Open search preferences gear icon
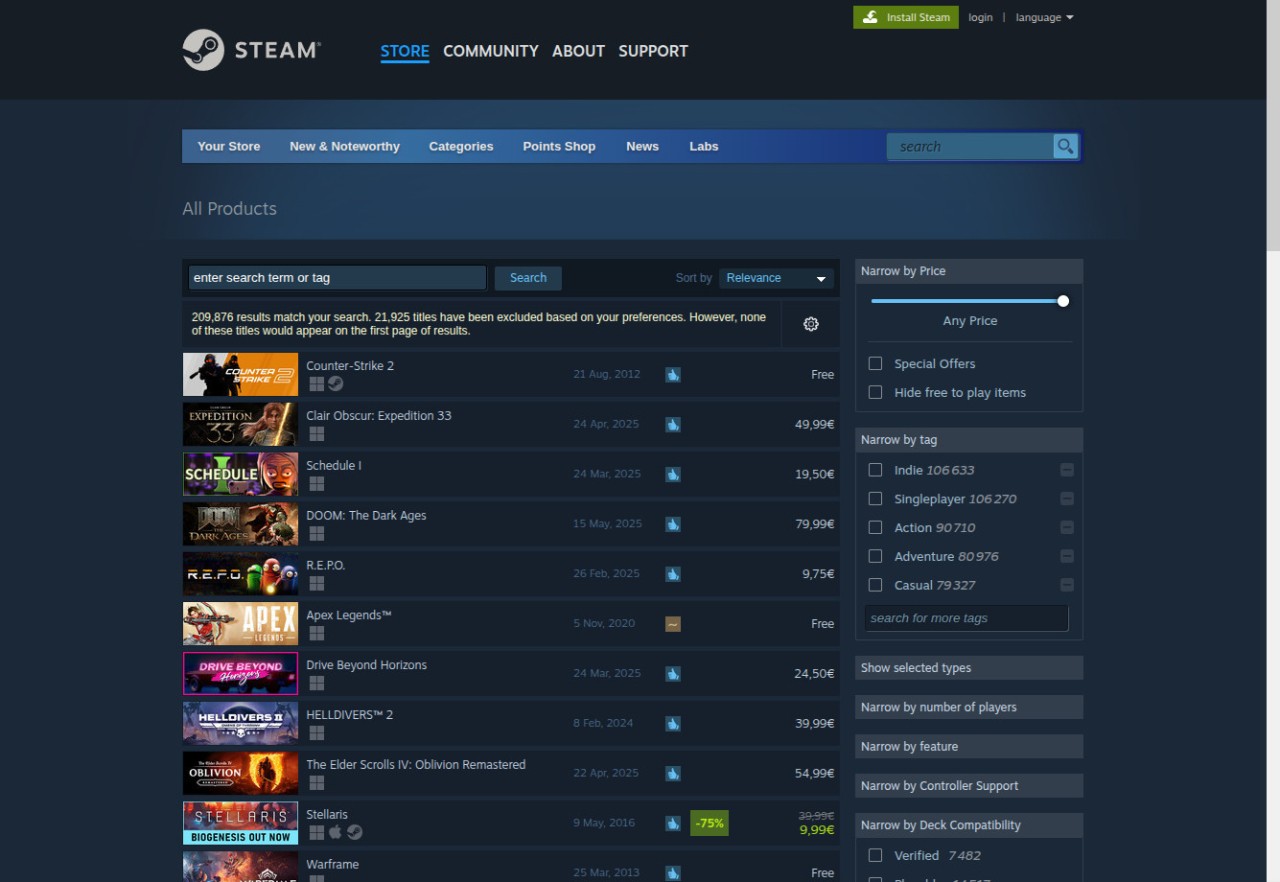Screen dimensions: 1280x882 811,324
